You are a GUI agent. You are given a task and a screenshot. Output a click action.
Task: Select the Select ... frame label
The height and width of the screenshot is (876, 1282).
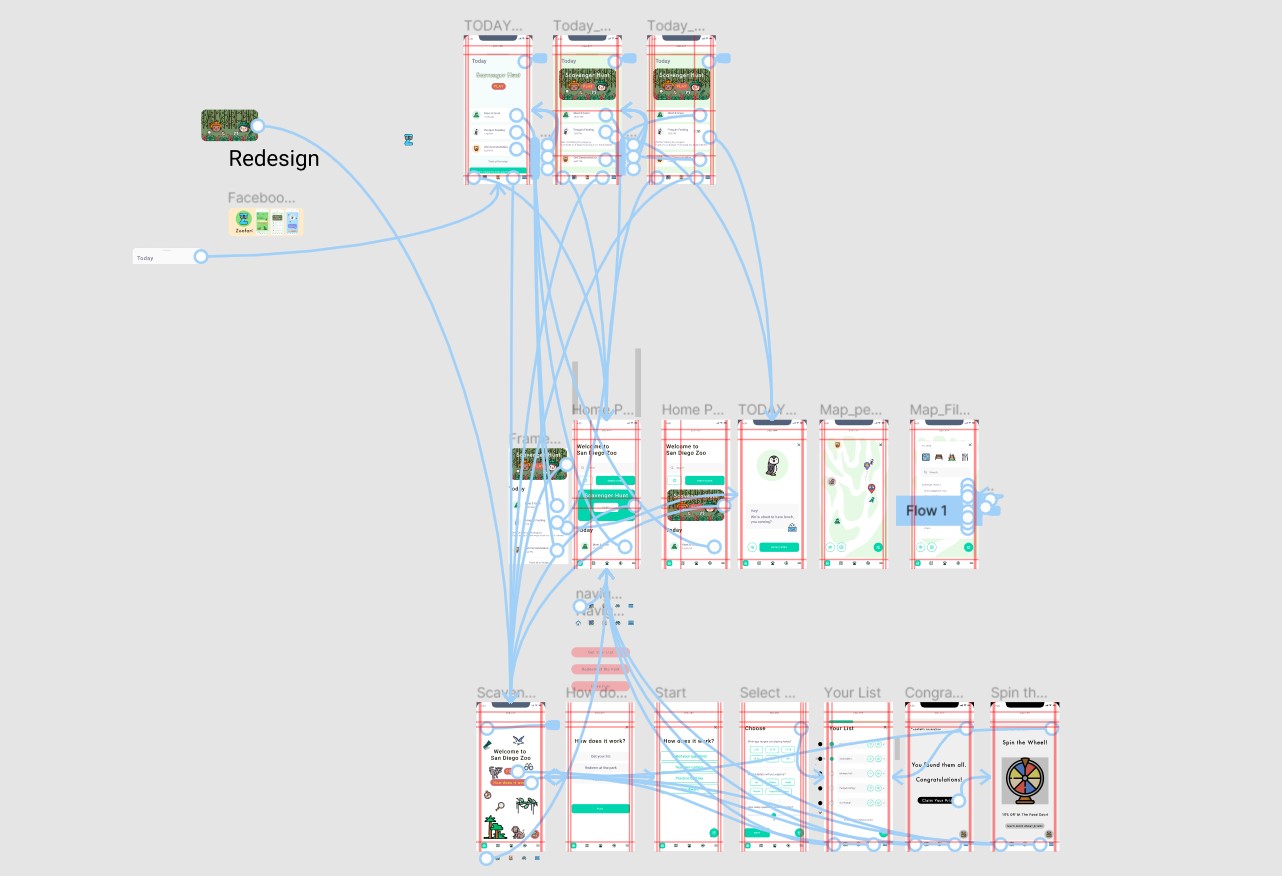768,693
